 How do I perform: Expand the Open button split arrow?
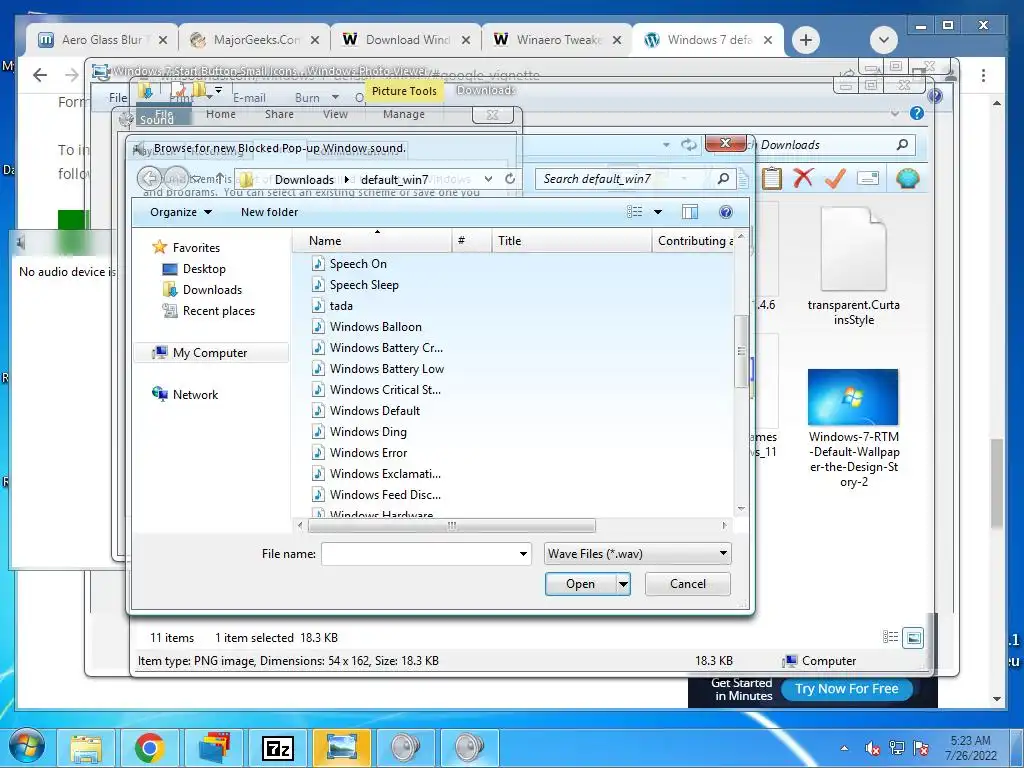tap(624, 584)
